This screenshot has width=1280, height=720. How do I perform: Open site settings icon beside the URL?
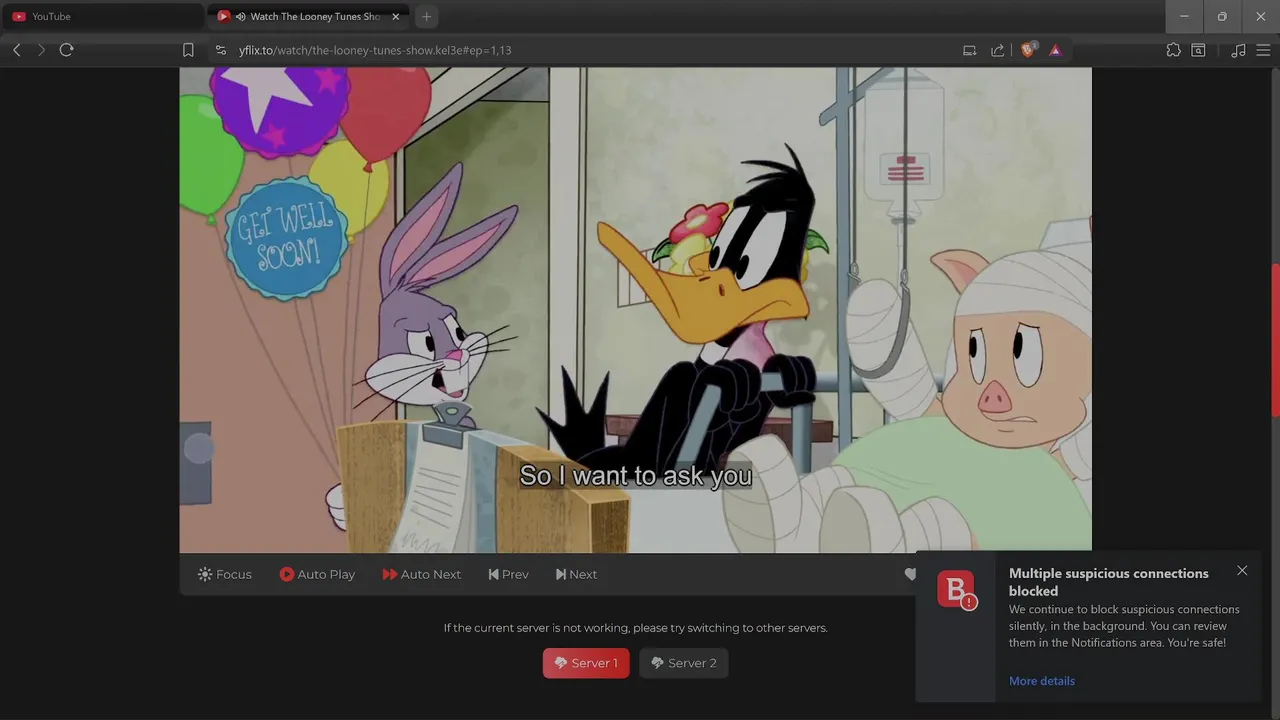click(x=221, y=50)
